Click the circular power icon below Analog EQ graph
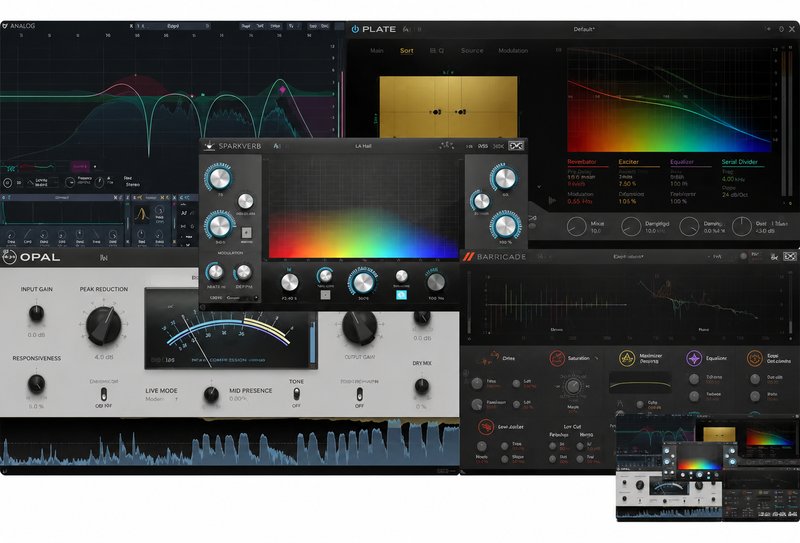The image size is (800, 543). tap(8, 182)
